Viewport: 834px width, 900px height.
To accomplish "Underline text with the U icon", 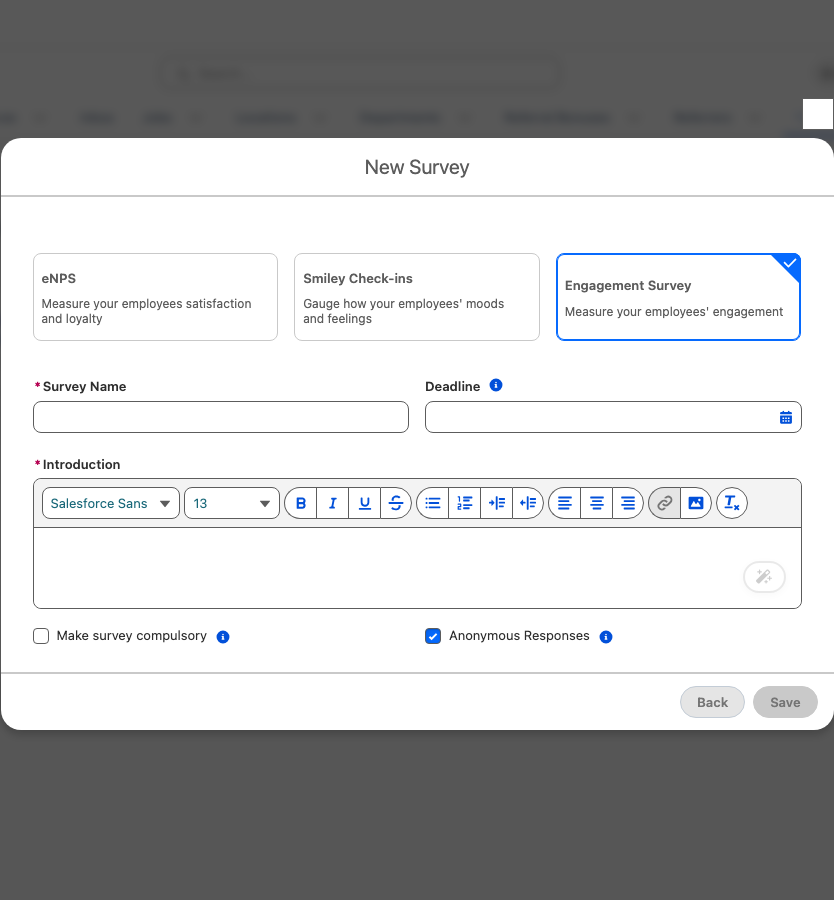I will 364,503.
